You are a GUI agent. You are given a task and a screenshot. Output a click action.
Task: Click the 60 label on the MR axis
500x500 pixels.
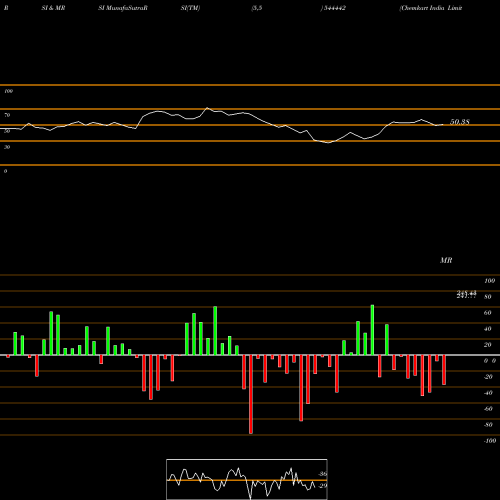[x=488, y=313]
